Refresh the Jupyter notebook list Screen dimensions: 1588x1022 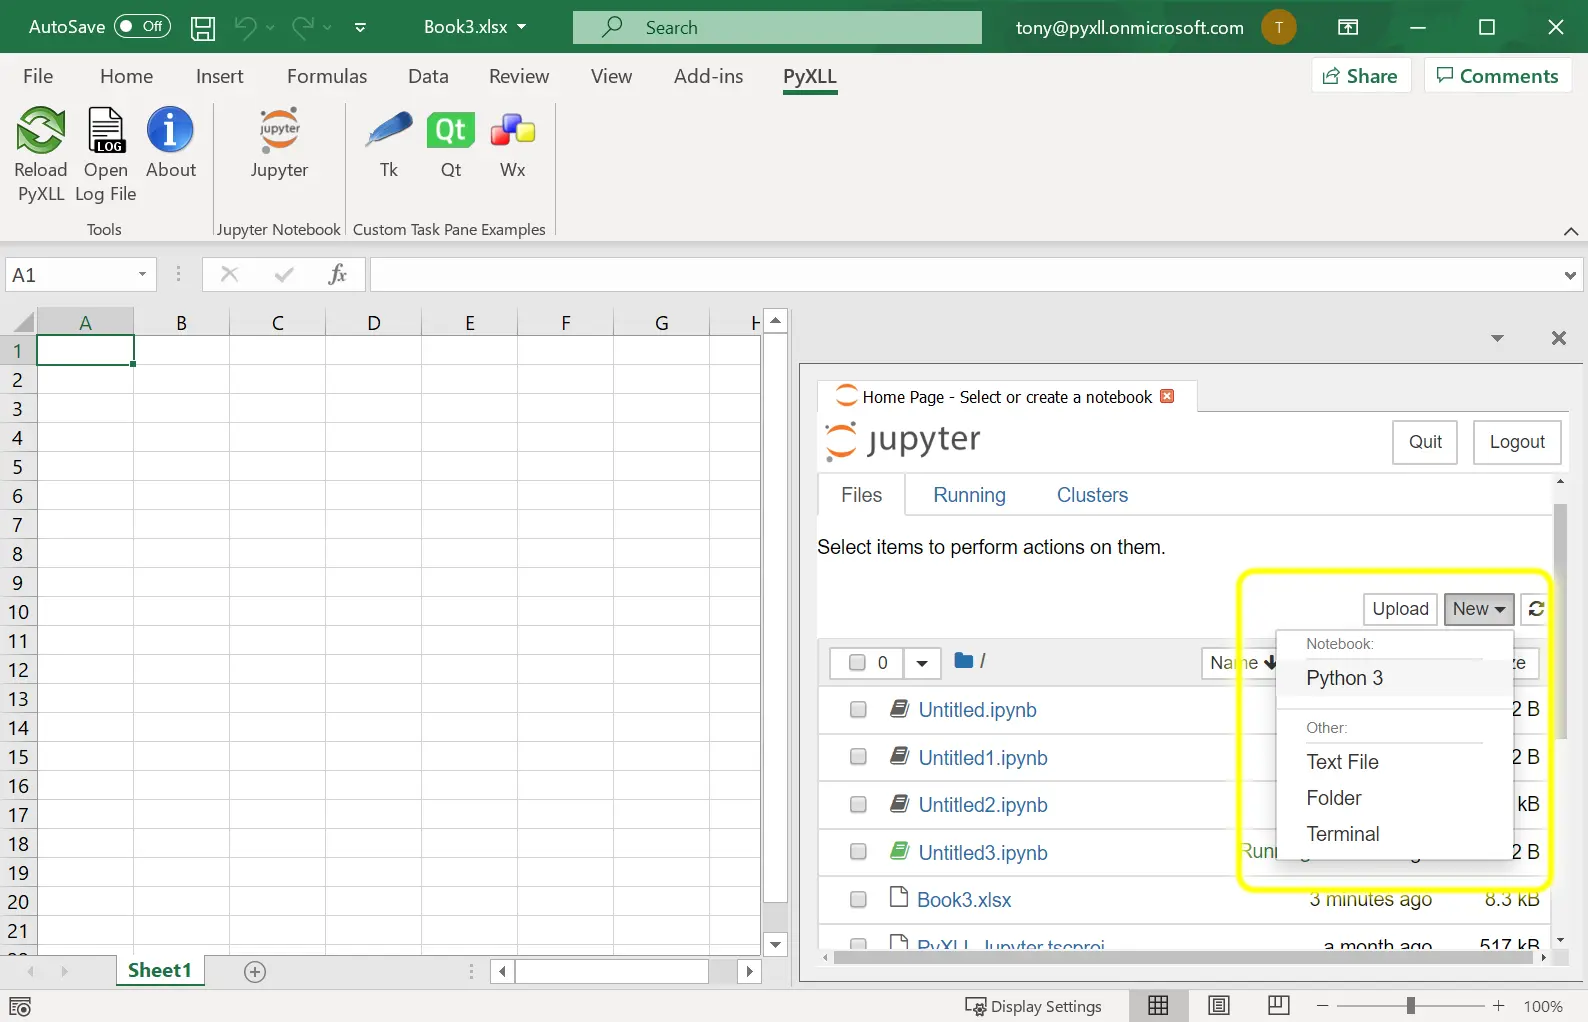click(x=1536, y=608)
